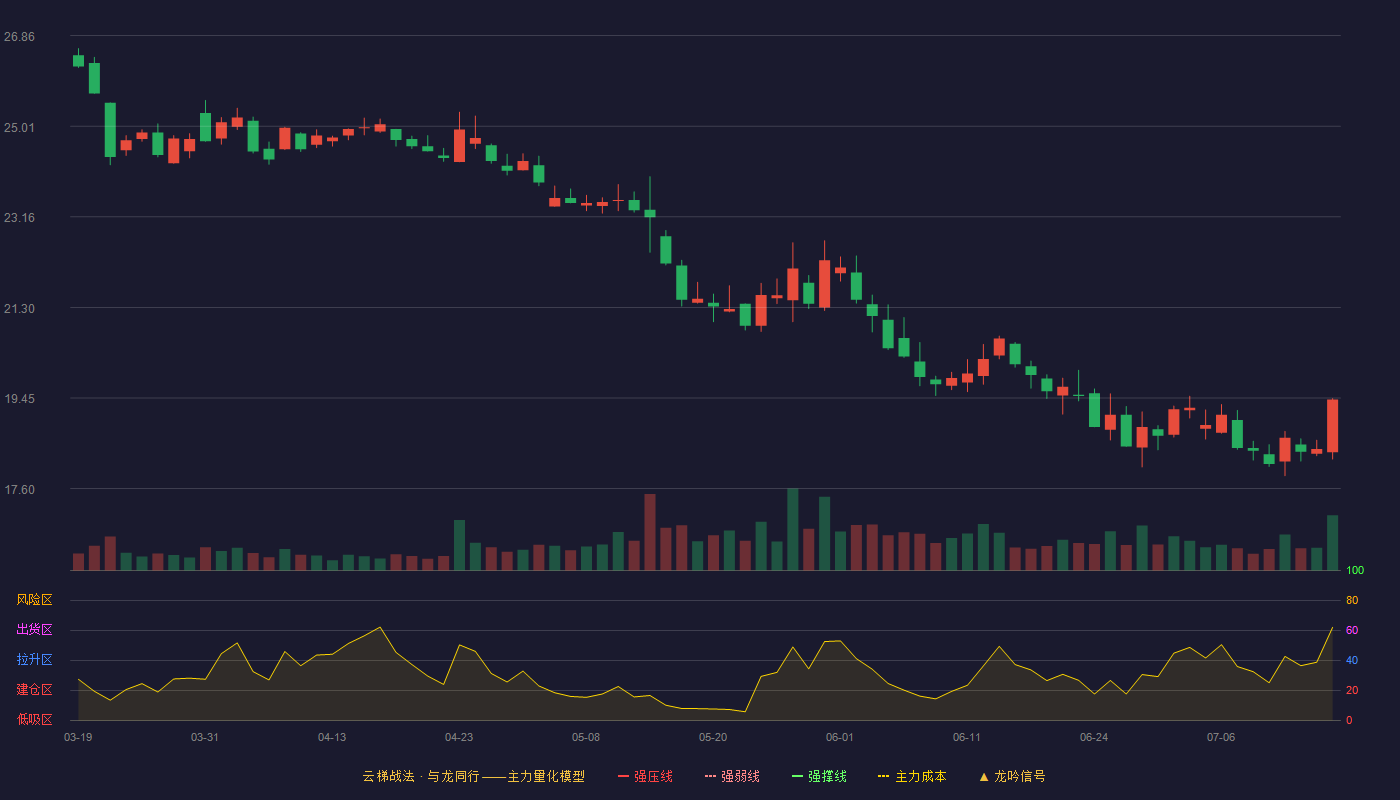Click the first green candlestick near 26.86
Viewport: 1400px width, 800px height.
click(x=78, y=61)
